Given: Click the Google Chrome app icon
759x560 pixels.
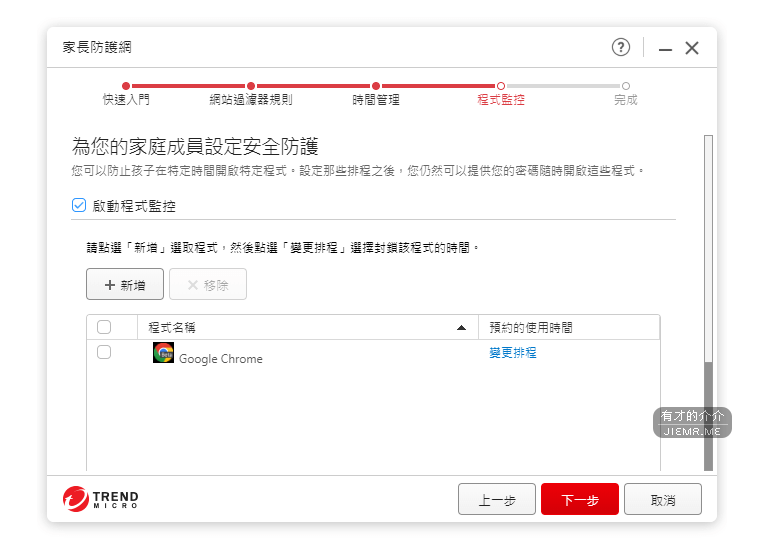Looking at the screenshot, I should tap(163, 353).
